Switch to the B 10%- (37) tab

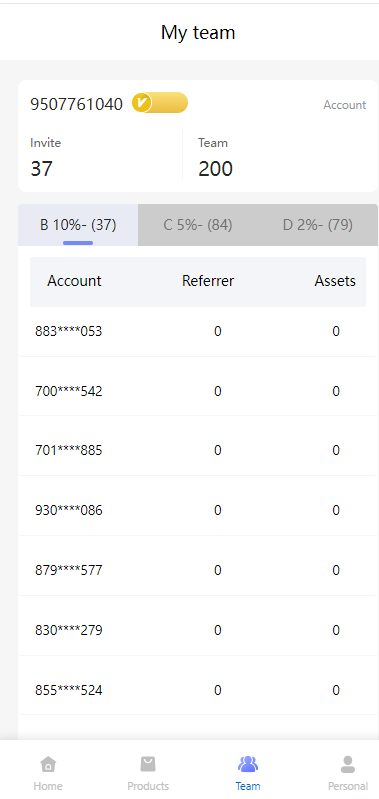(78, 225)
